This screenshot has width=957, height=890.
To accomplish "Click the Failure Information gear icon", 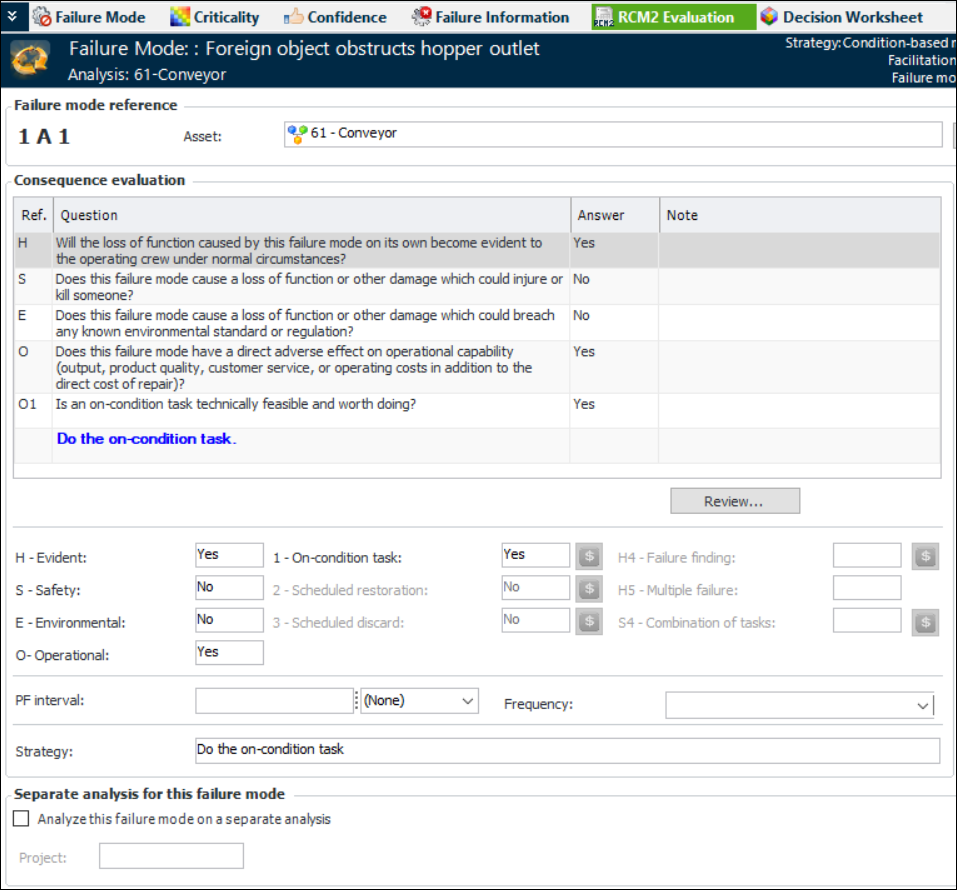I will point(422,16).
